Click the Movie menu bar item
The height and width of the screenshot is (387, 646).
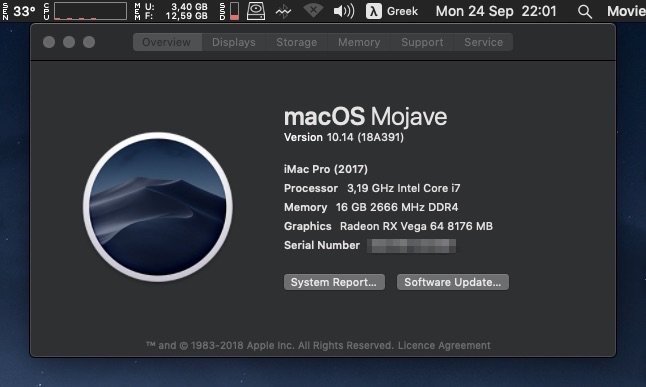626,11
